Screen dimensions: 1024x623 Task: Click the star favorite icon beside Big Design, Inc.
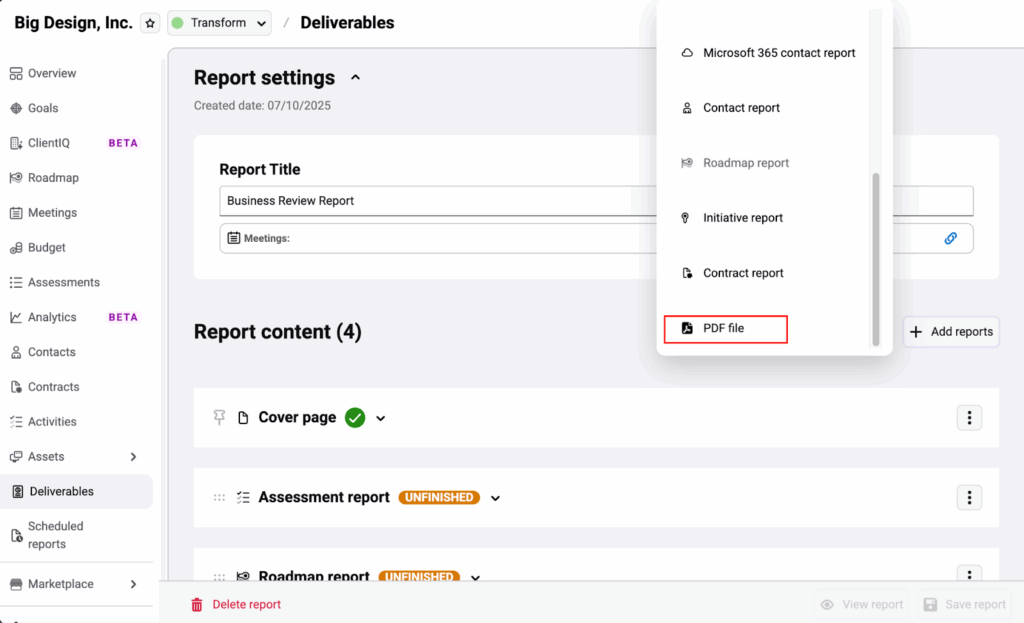point(150,23)
